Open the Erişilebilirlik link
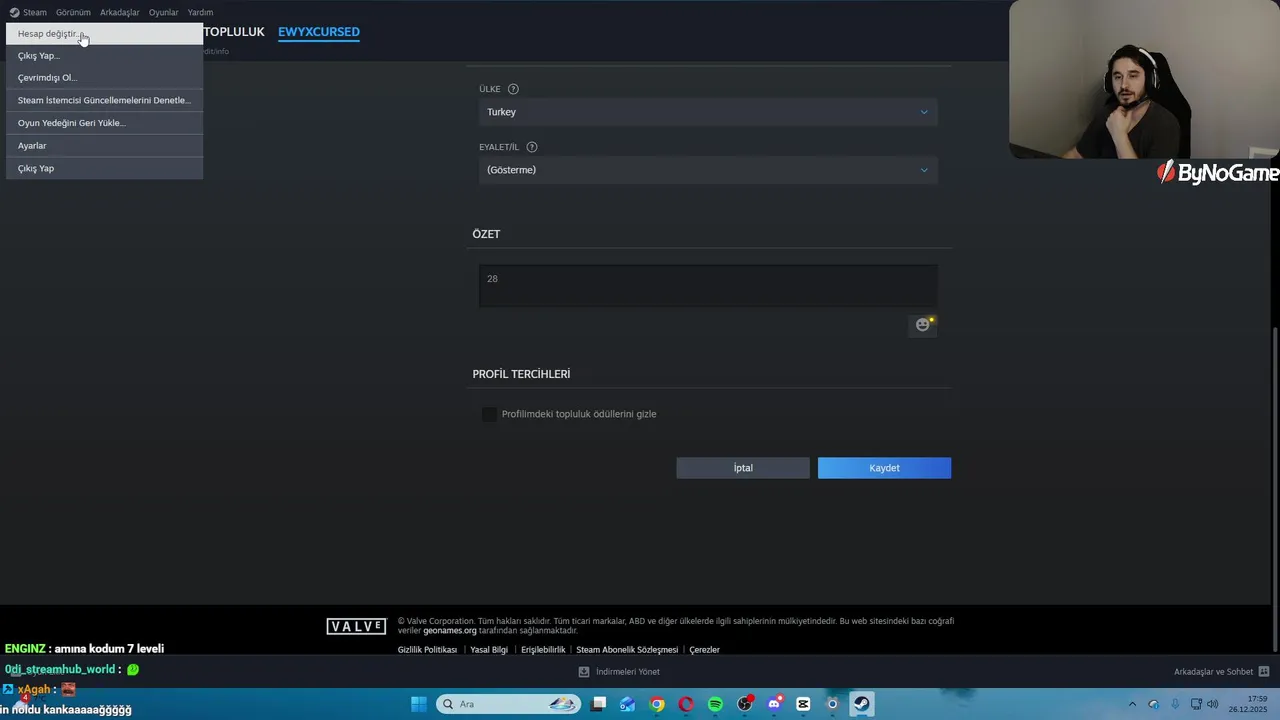Image resolution: width=1280 pixels, height=720 pixels. (x=543, y=650)
